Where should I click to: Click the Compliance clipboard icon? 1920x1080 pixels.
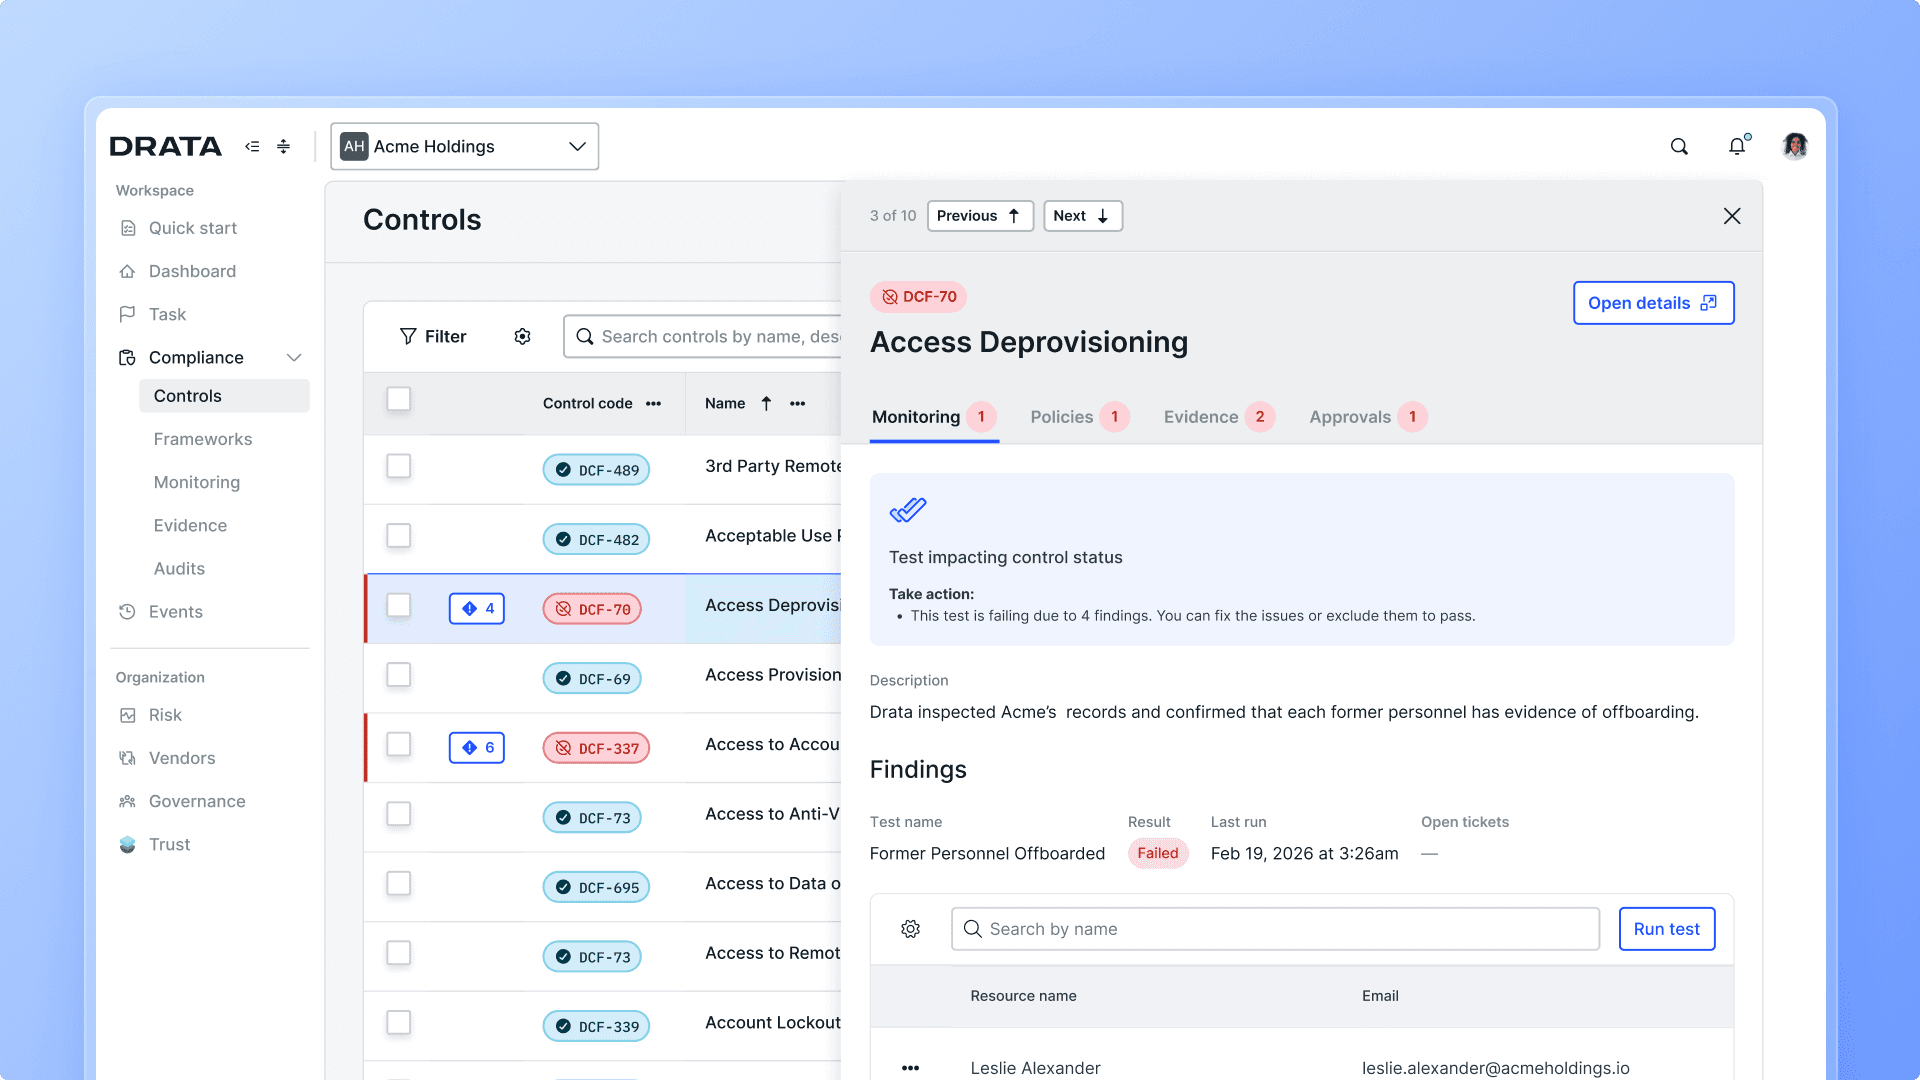pos(127,357)
